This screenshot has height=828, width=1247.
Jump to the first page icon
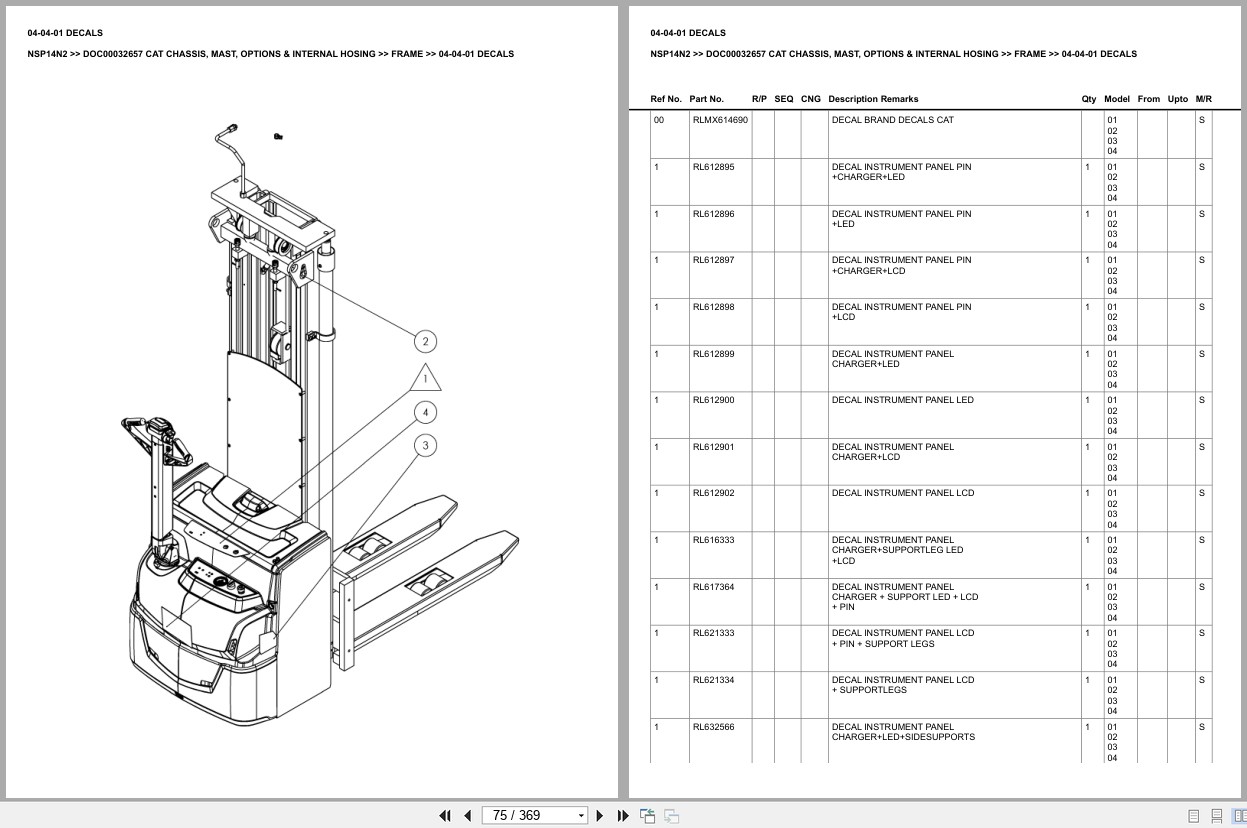(x=444, y=816)
